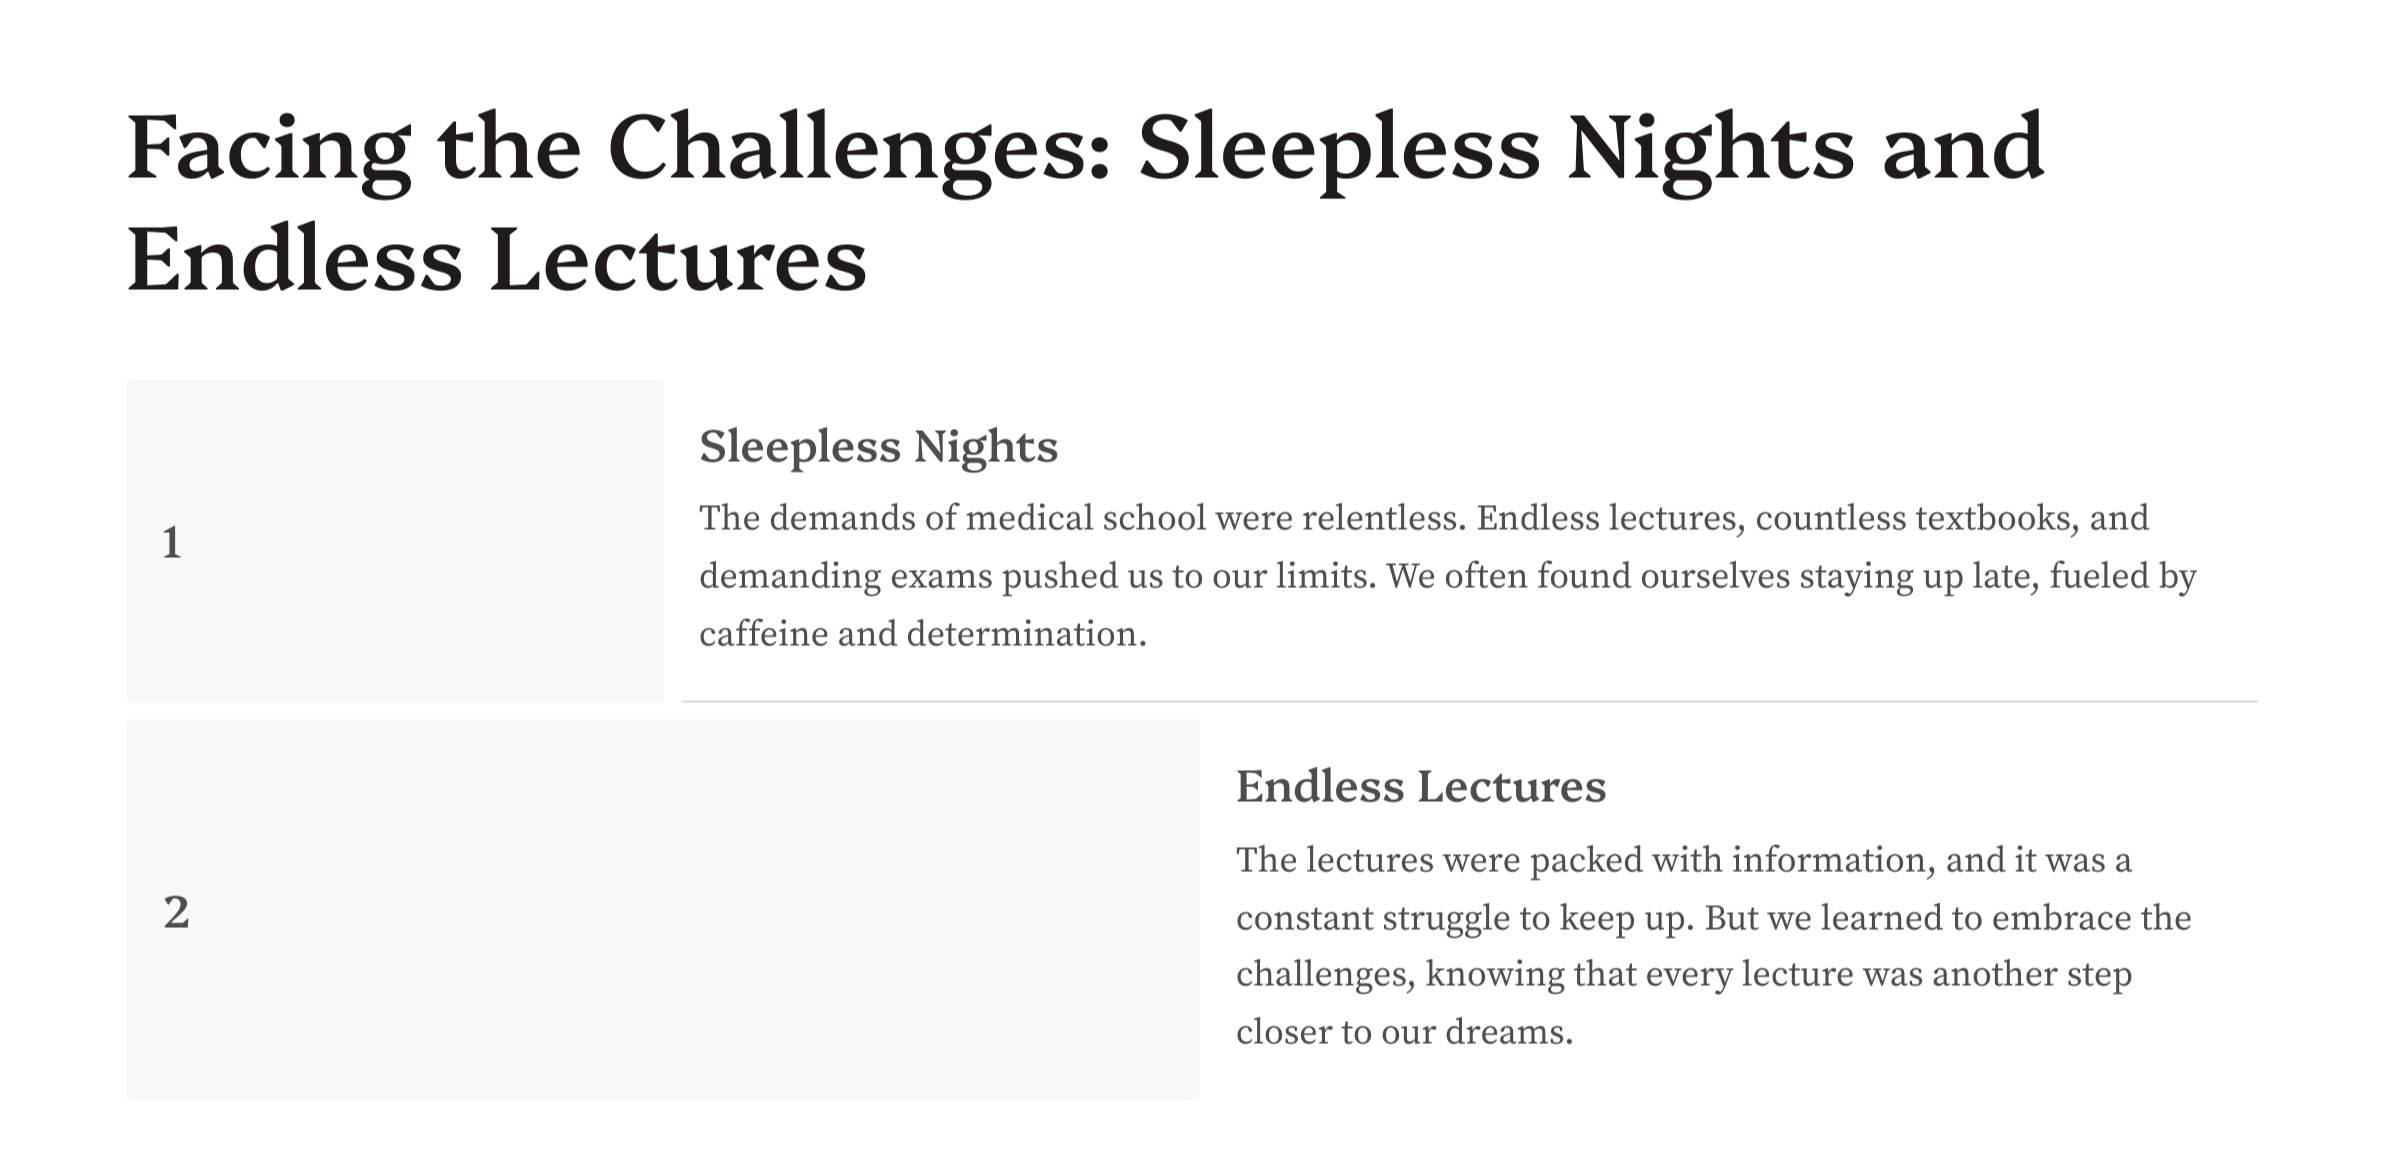Click the word "relentless" in the first paragraph
The height and width of the screenshot is (1172, 2400).
(1383, 519)
